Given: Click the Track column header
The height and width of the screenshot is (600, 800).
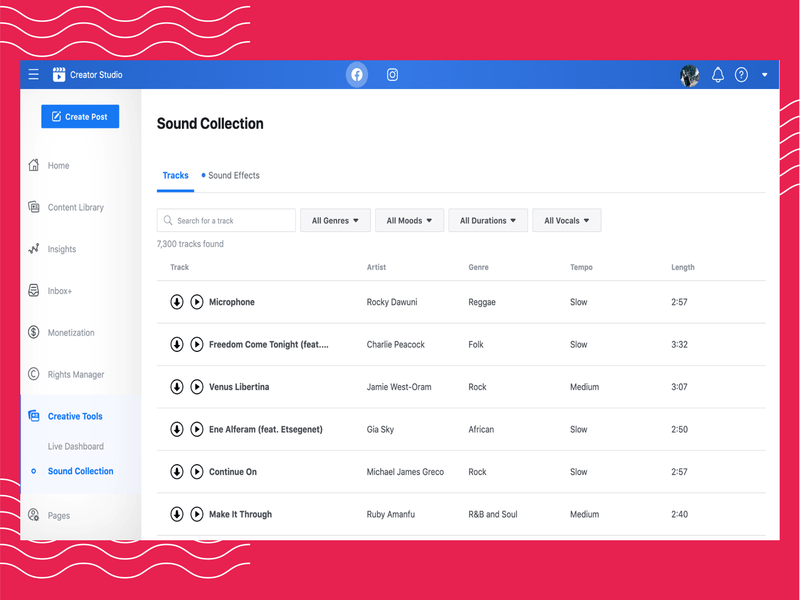Looking at the screenshot, I should (x=180, y=267).
